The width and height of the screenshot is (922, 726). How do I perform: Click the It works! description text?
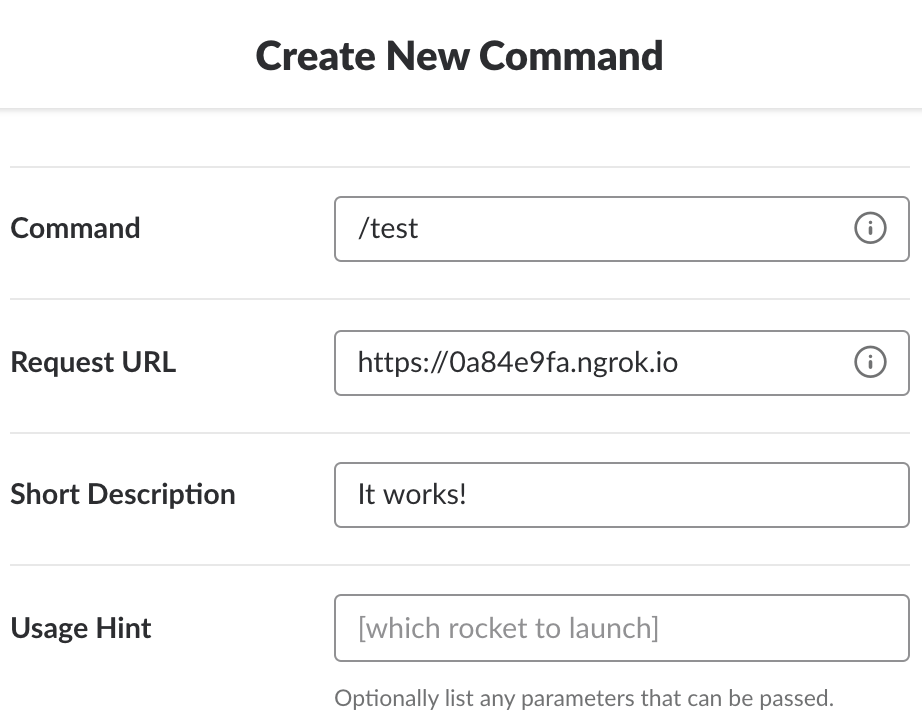[413, 494]
